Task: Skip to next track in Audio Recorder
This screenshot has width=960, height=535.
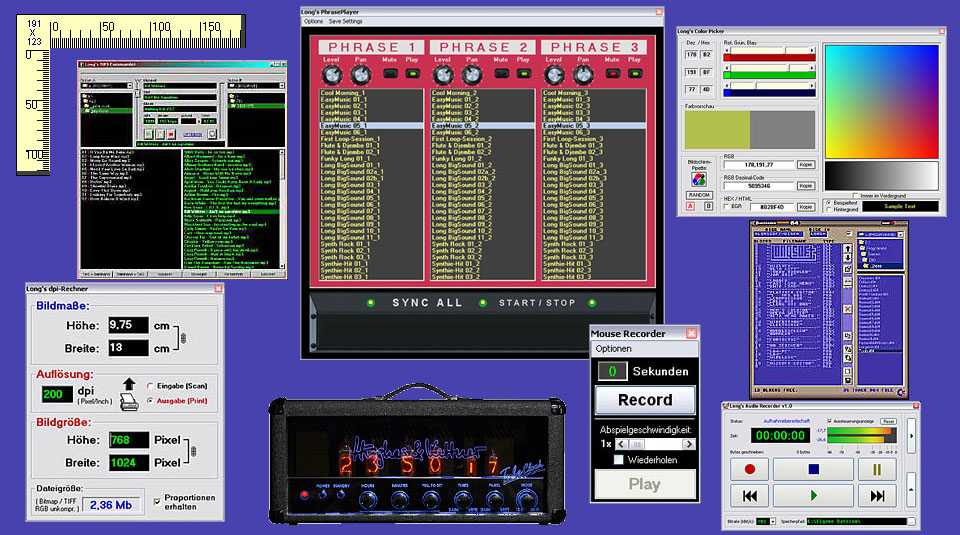Action: pos(877,496)
